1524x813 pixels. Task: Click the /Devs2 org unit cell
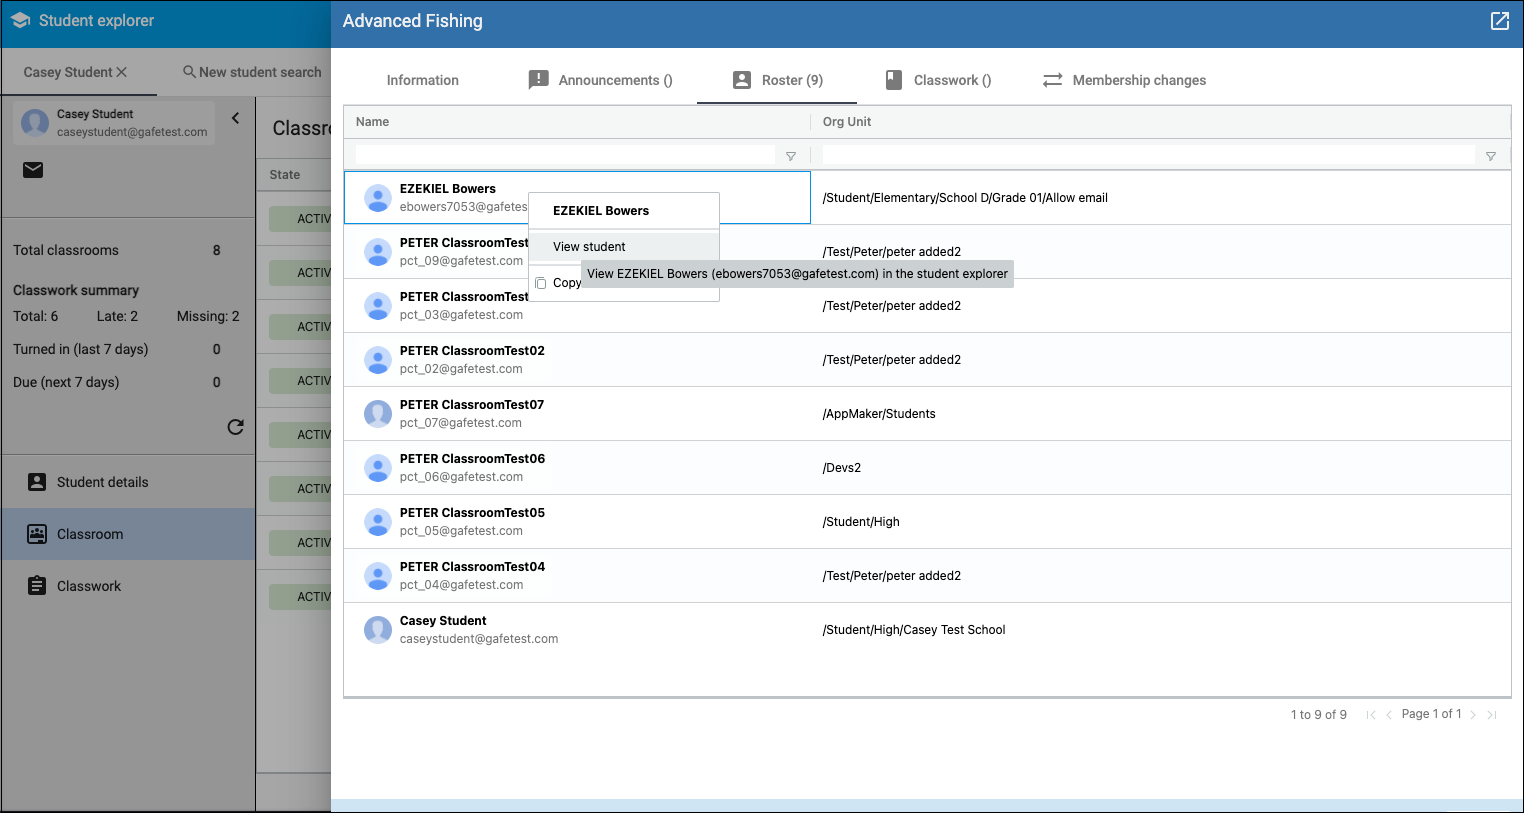(842, 468)
